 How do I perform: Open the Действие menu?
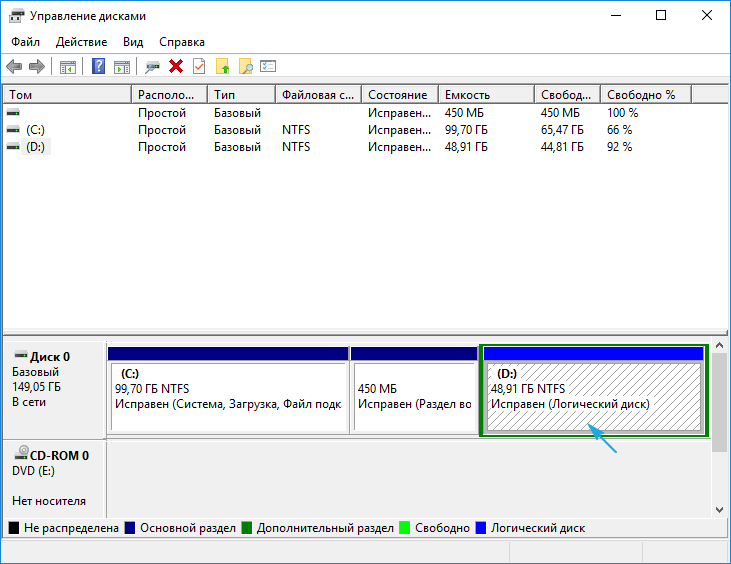(81, 42)
